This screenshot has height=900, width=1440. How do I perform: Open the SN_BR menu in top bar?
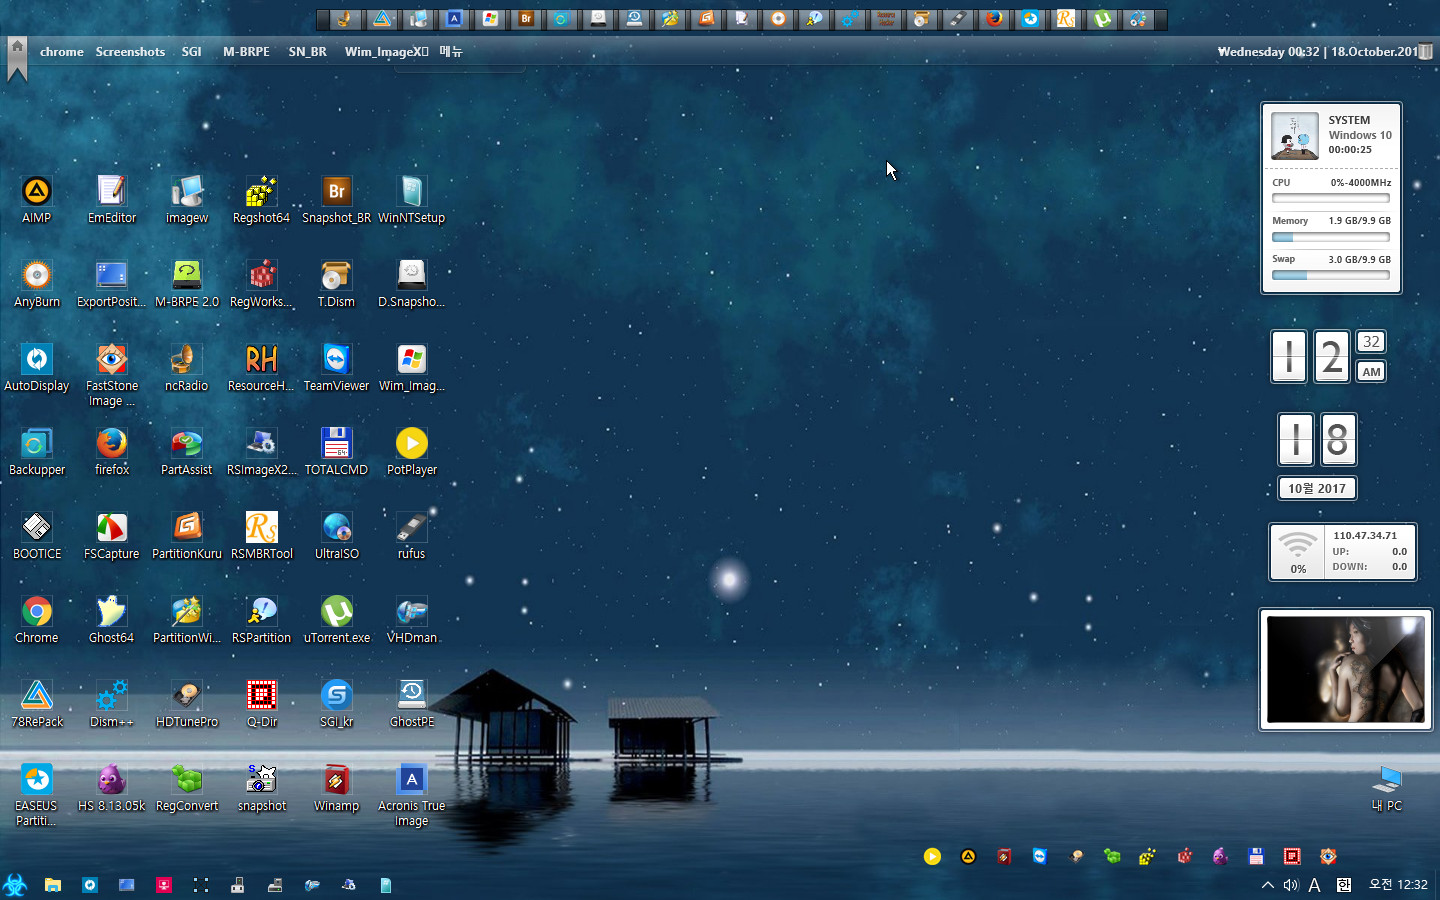pyautogui.click(x=308, y=52)
